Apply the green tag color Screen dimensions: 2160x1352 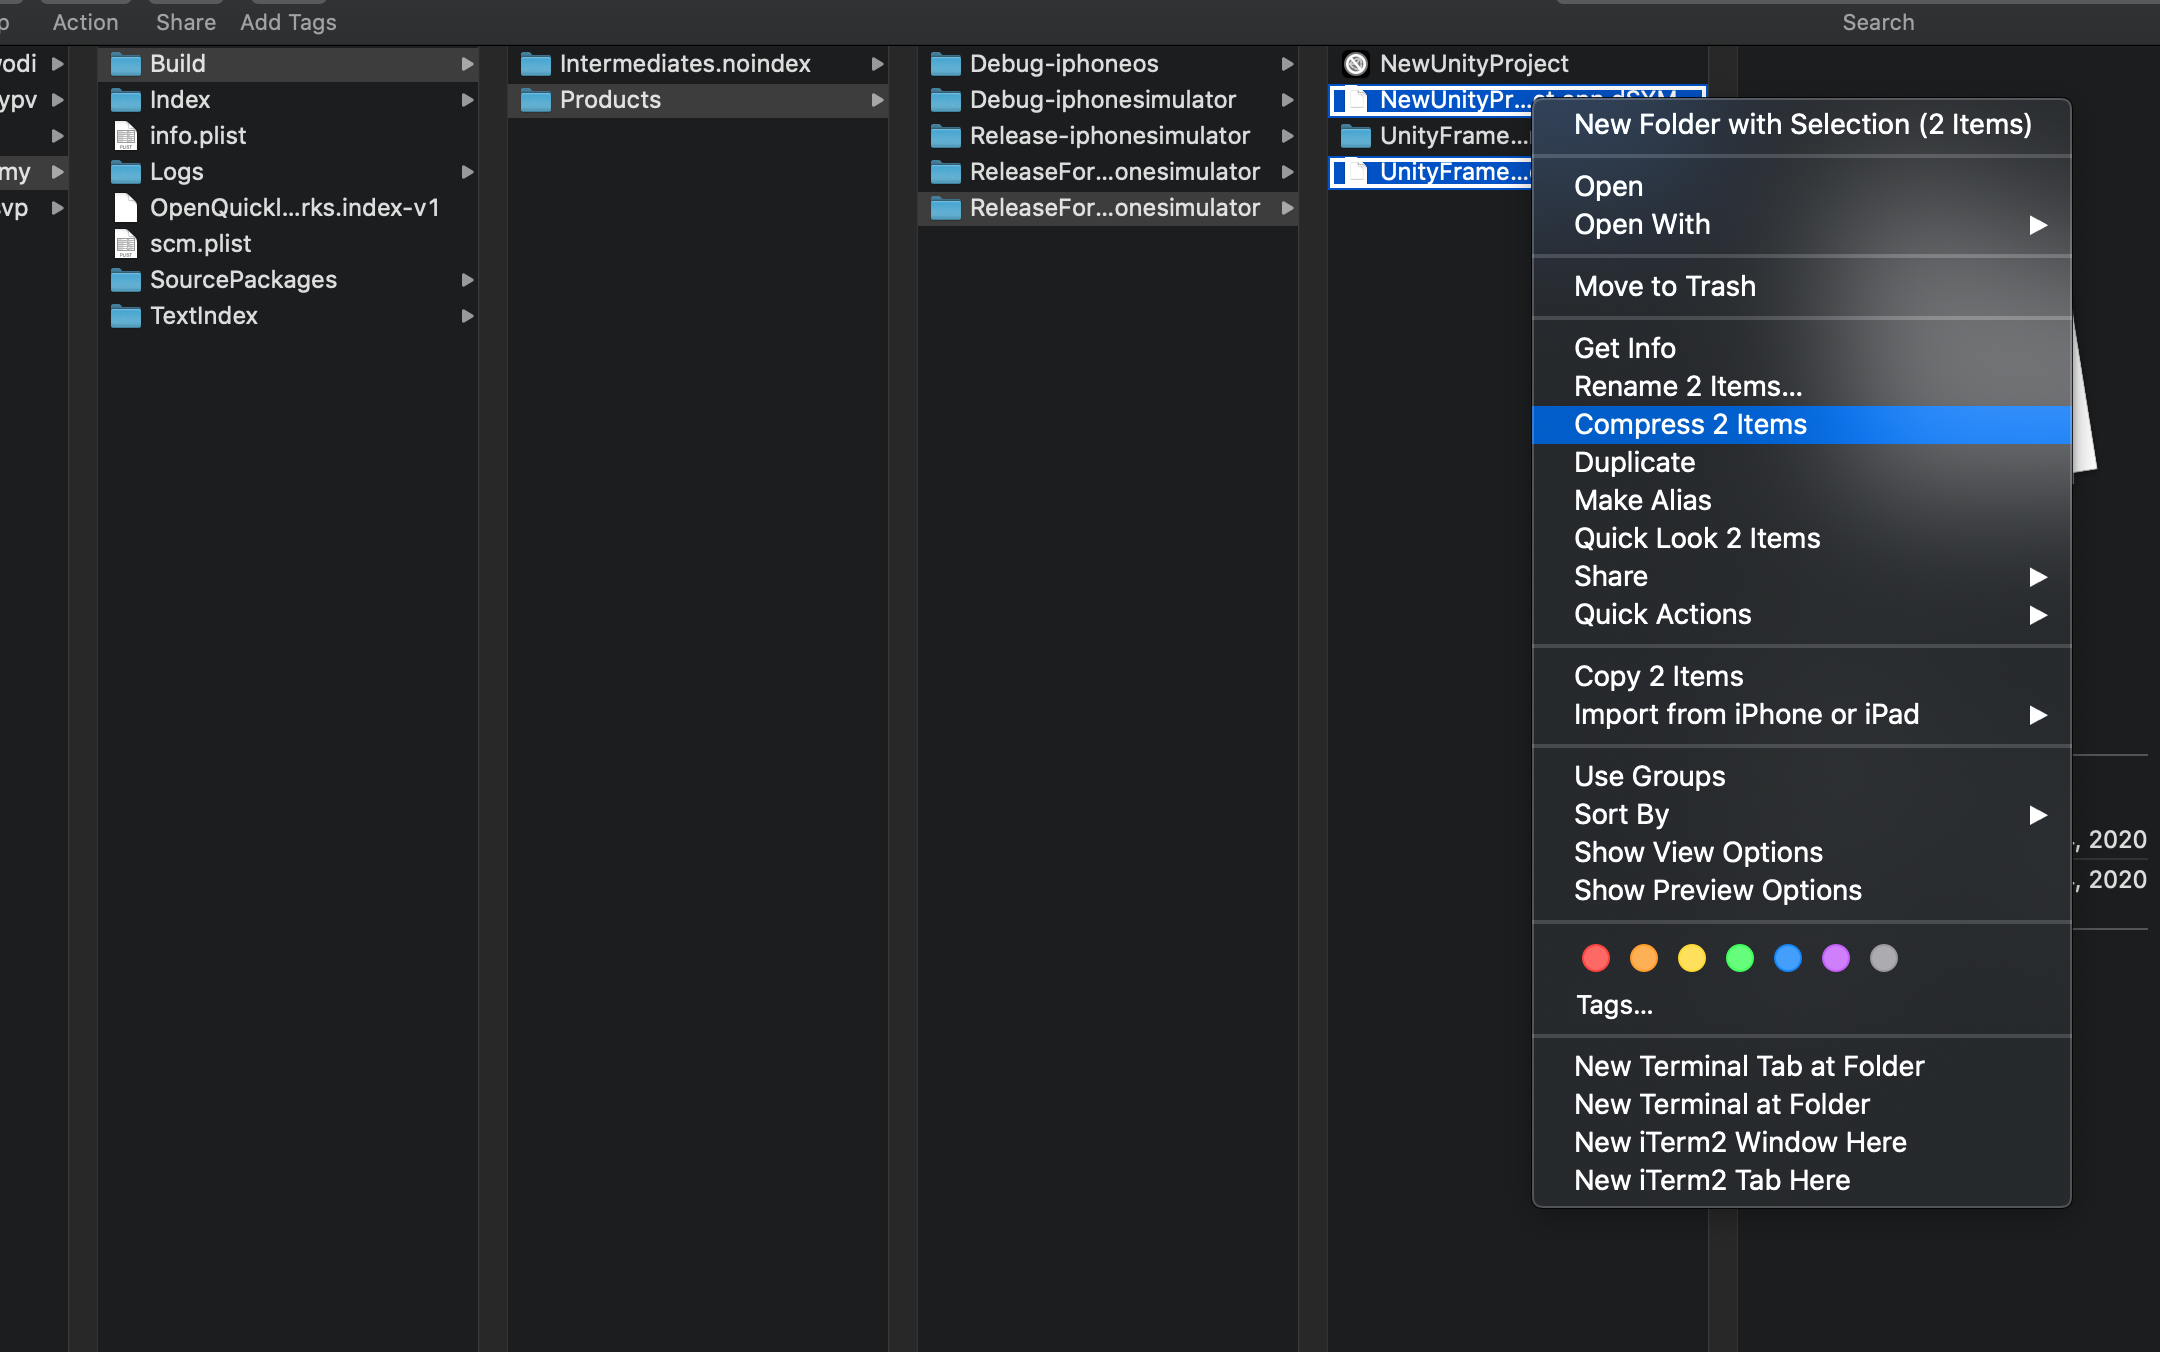pos(1740,958)
